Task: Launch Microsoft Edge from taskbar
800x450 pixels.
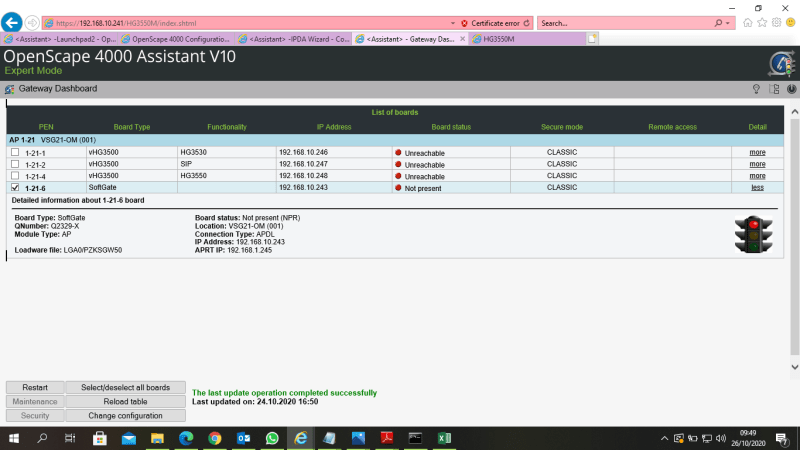Action: coord(186,438)
